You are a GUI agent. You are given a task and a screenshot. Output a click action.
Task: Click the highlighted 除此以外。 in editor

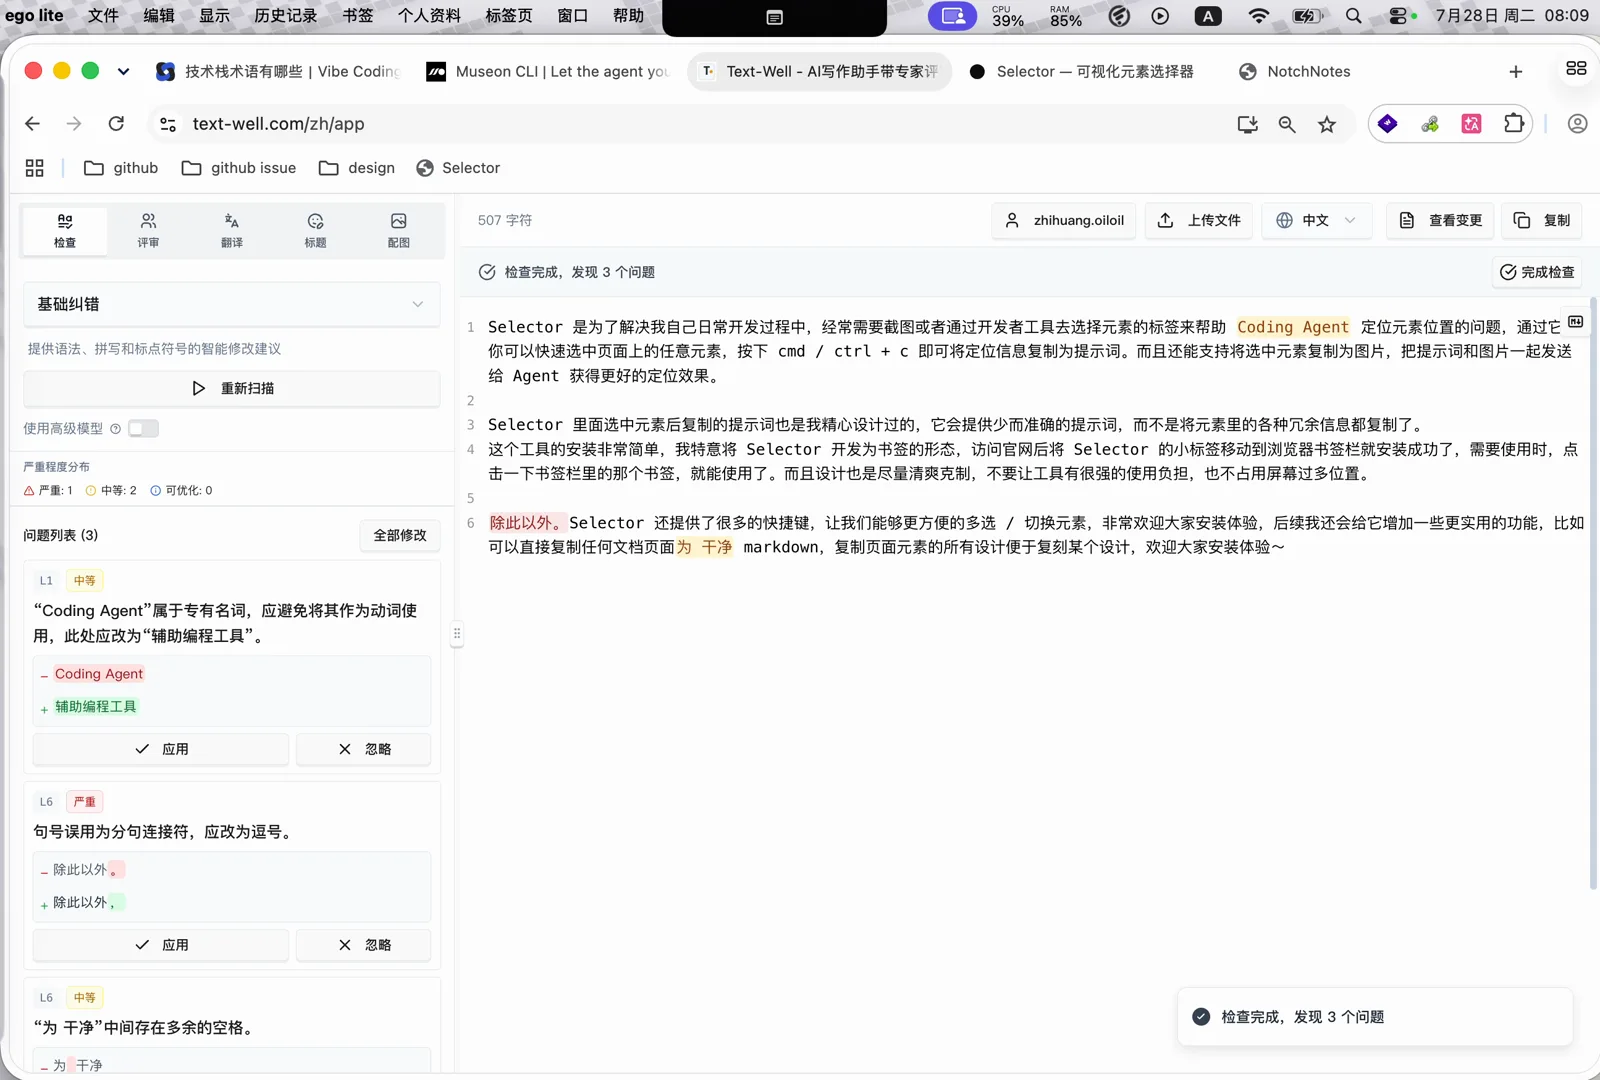(x=527, y=523)
